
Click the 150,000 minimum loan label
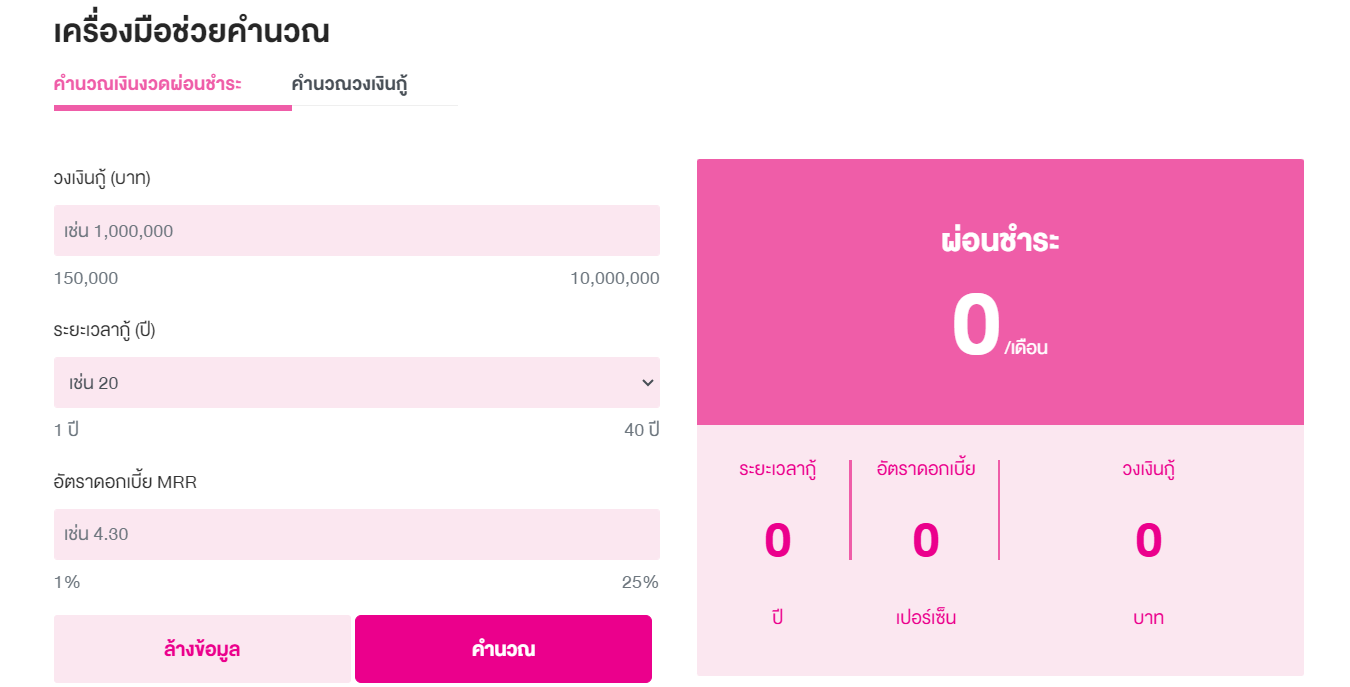[86, 277]
